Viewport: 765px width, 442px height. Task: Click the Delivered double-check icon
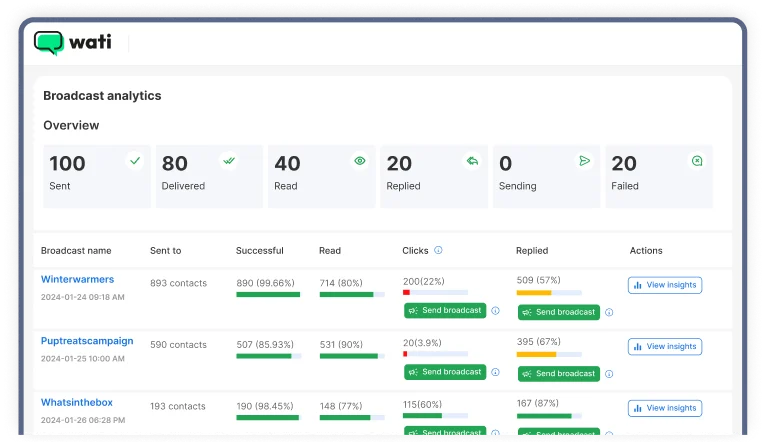pos(229,160)
